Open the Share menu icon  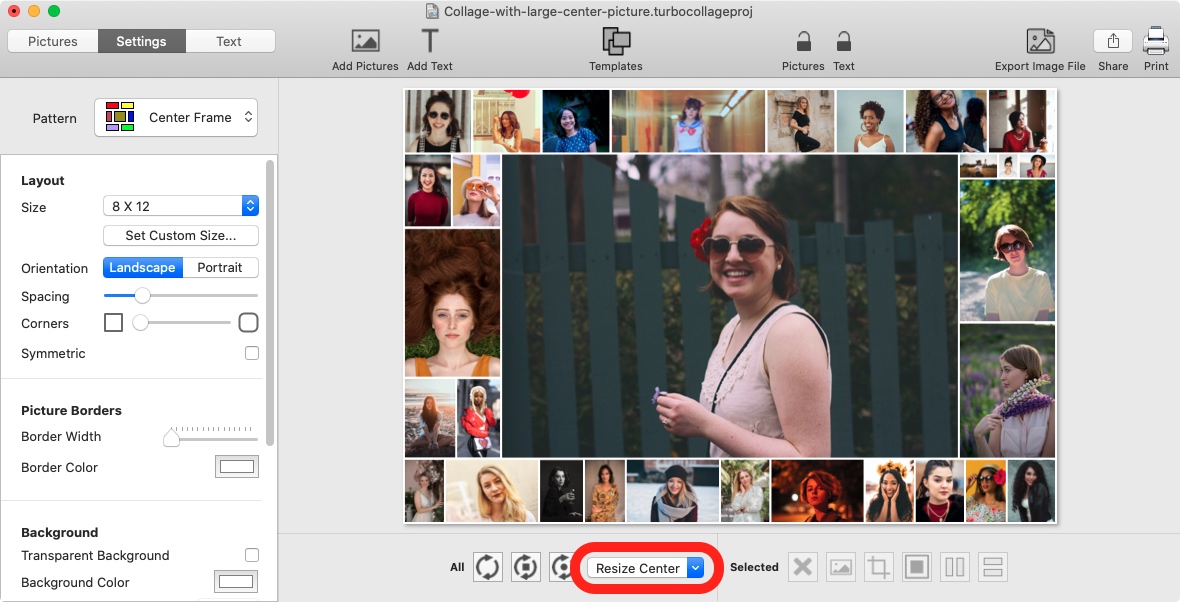point(1112,41)
